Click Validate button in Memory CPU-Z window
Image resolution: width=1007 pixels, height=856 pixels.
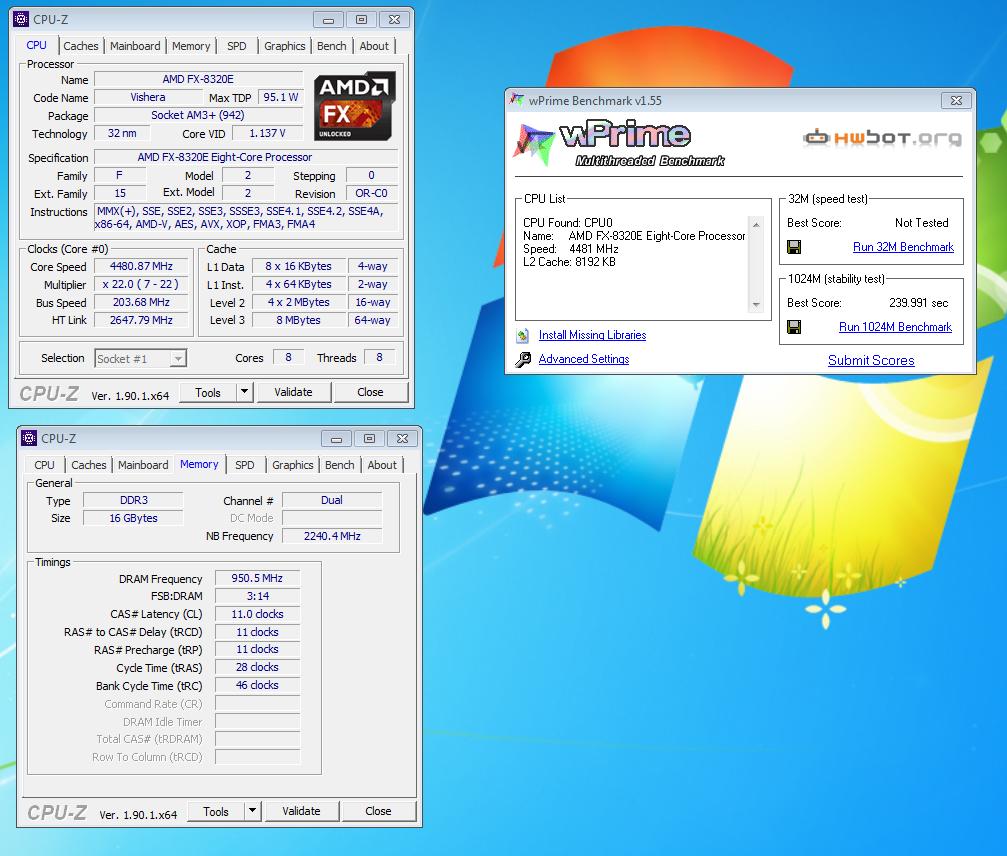click(301, 810)
